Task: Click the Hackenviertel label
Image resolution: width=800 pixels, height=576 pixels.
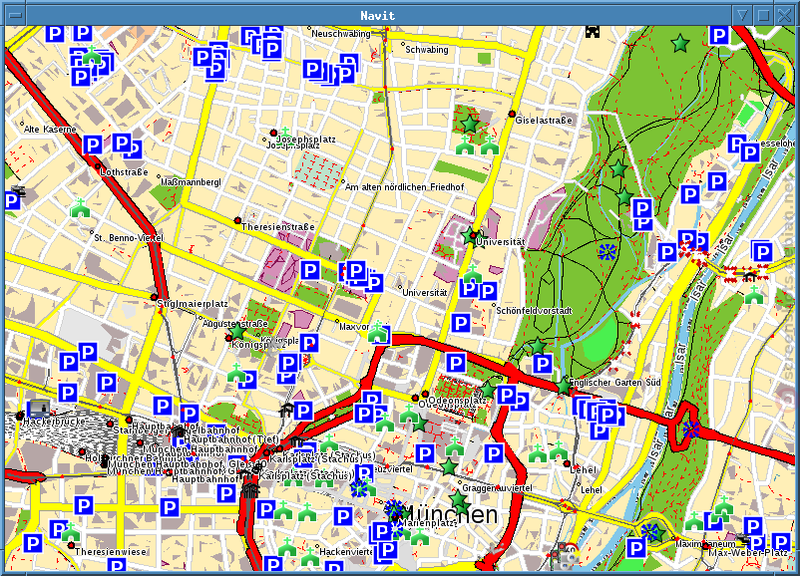Action: pyautogui.click(x=346, y=552)
